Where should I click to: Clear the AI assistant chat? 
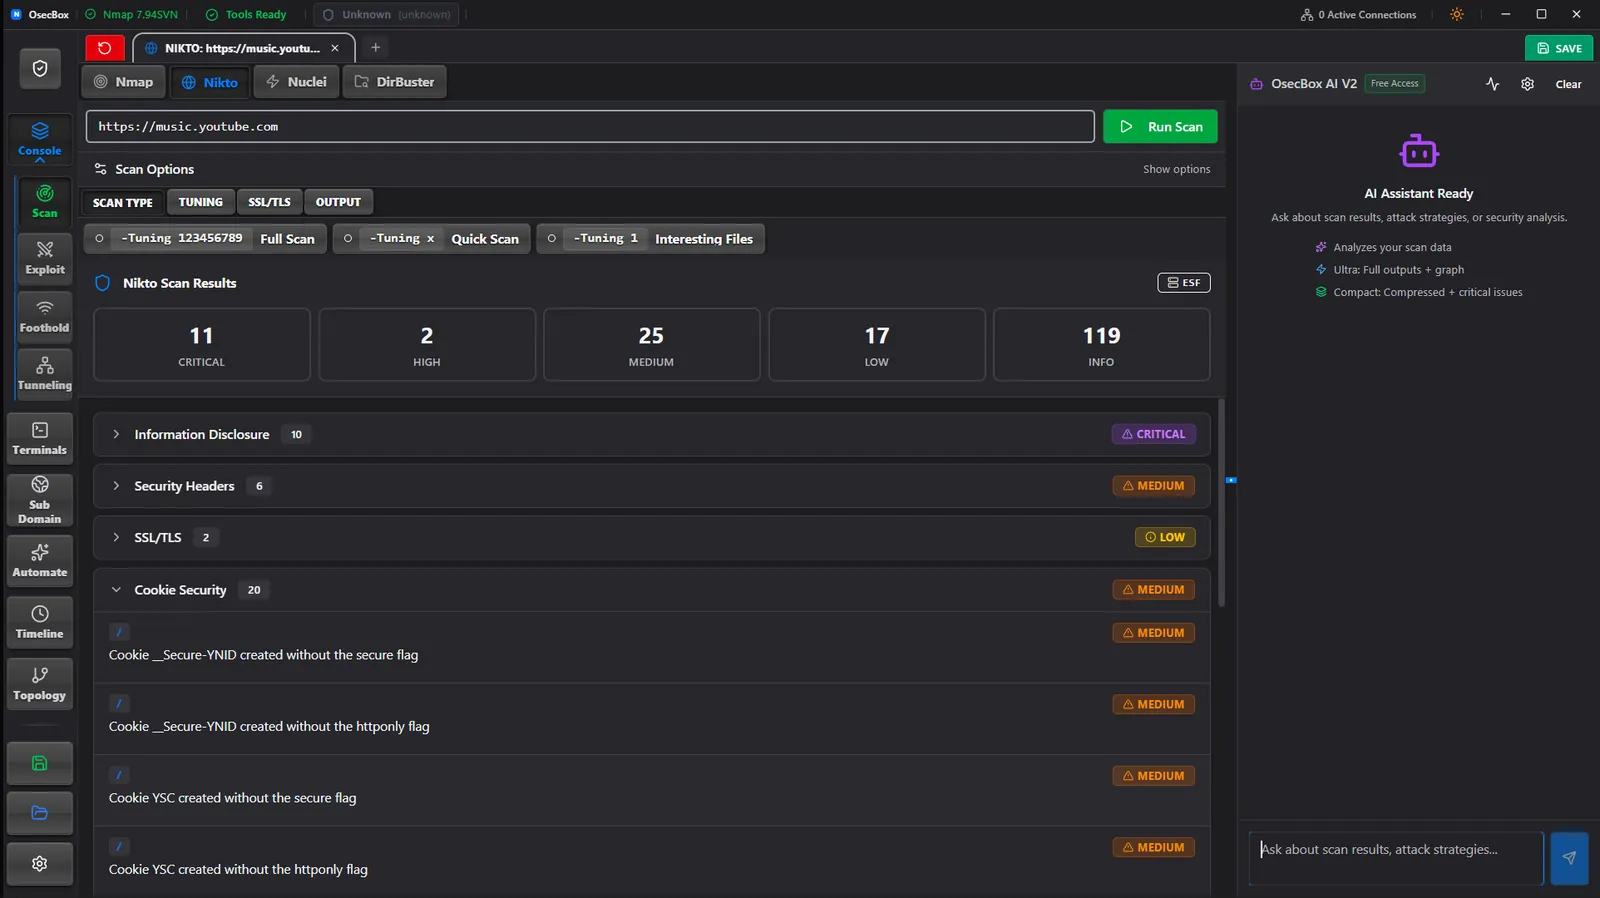click(x=1568, y=84)
